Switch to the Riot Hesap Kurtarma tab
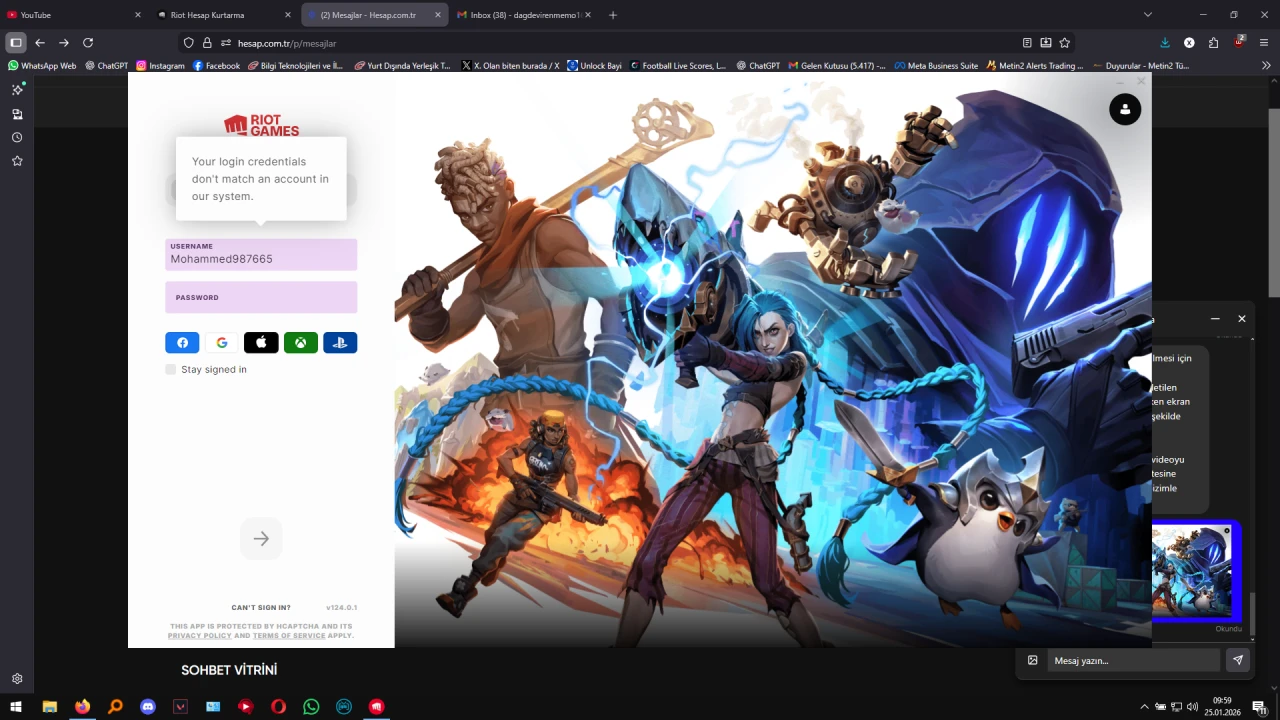The width and height of the screenshot is (1280, 720). 225,15
